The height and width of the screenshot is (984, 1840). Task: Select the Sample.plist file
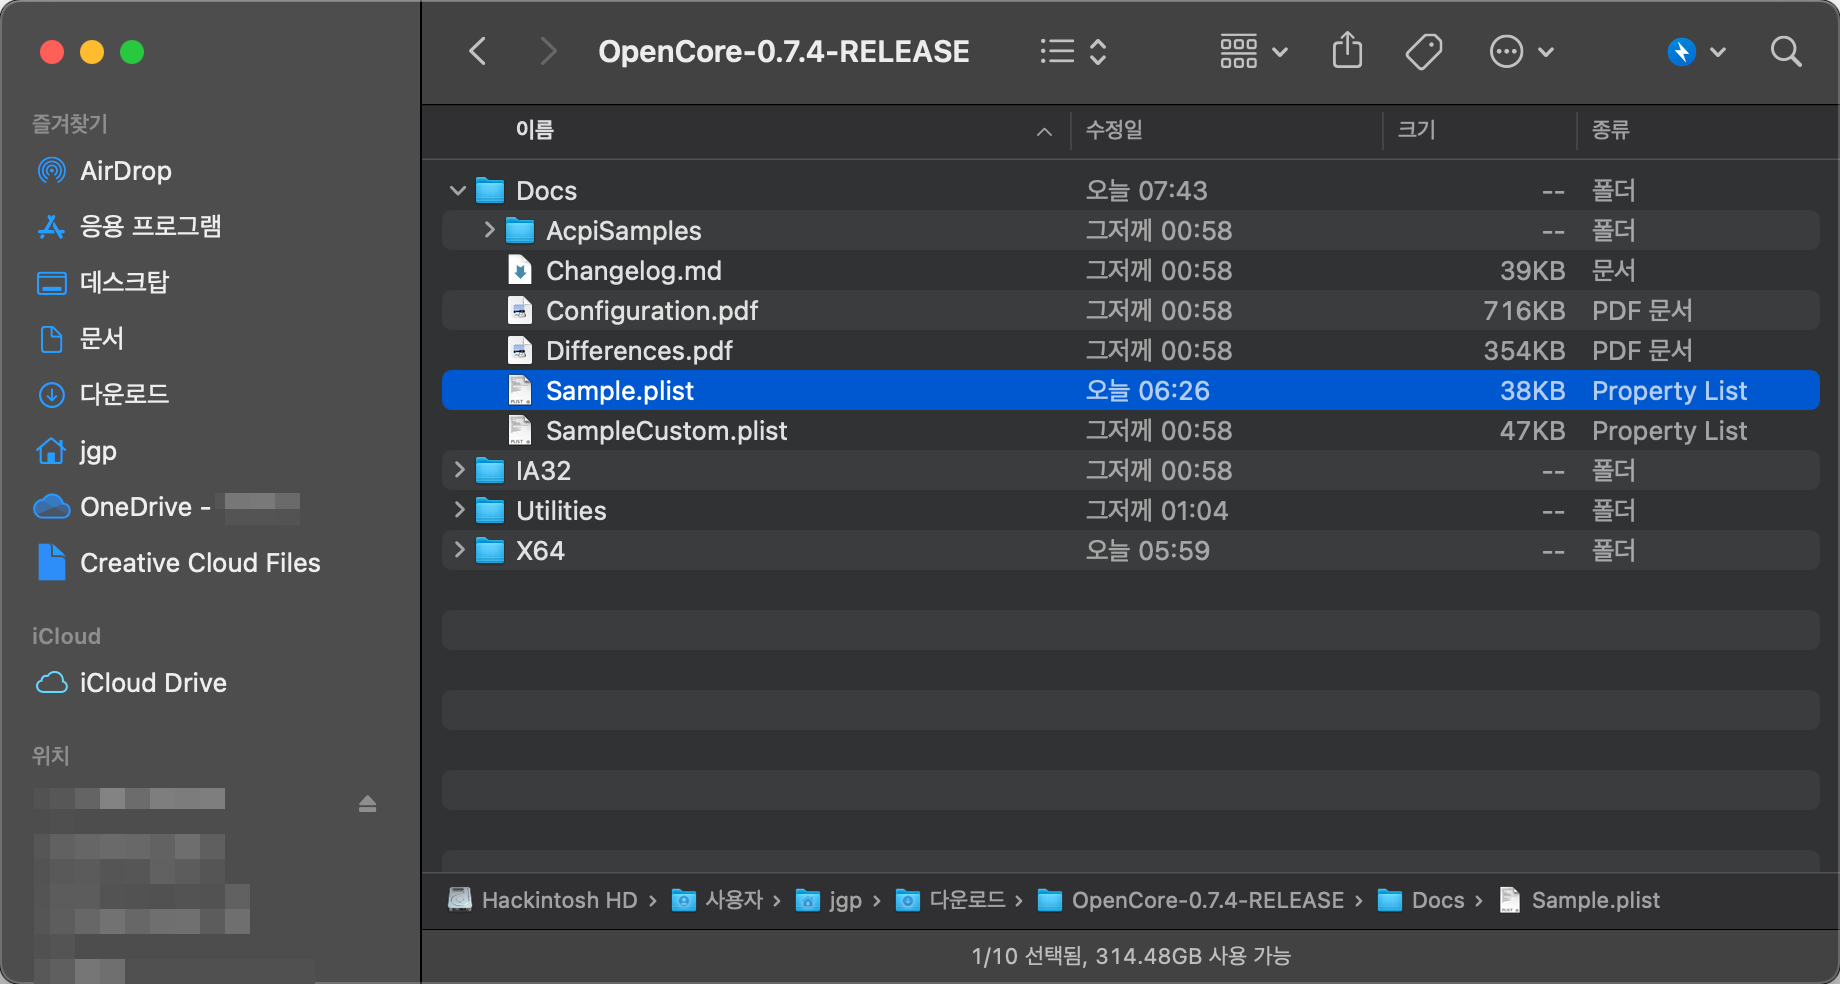point(1130,390)
